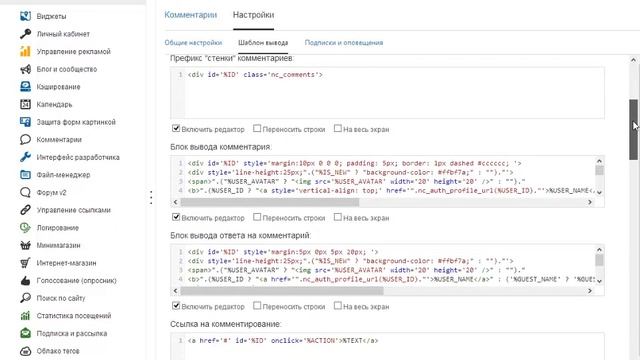Click Защита форм картинкой icon
The width and height of the screenshot is (640, 360).
pos(25,122)
